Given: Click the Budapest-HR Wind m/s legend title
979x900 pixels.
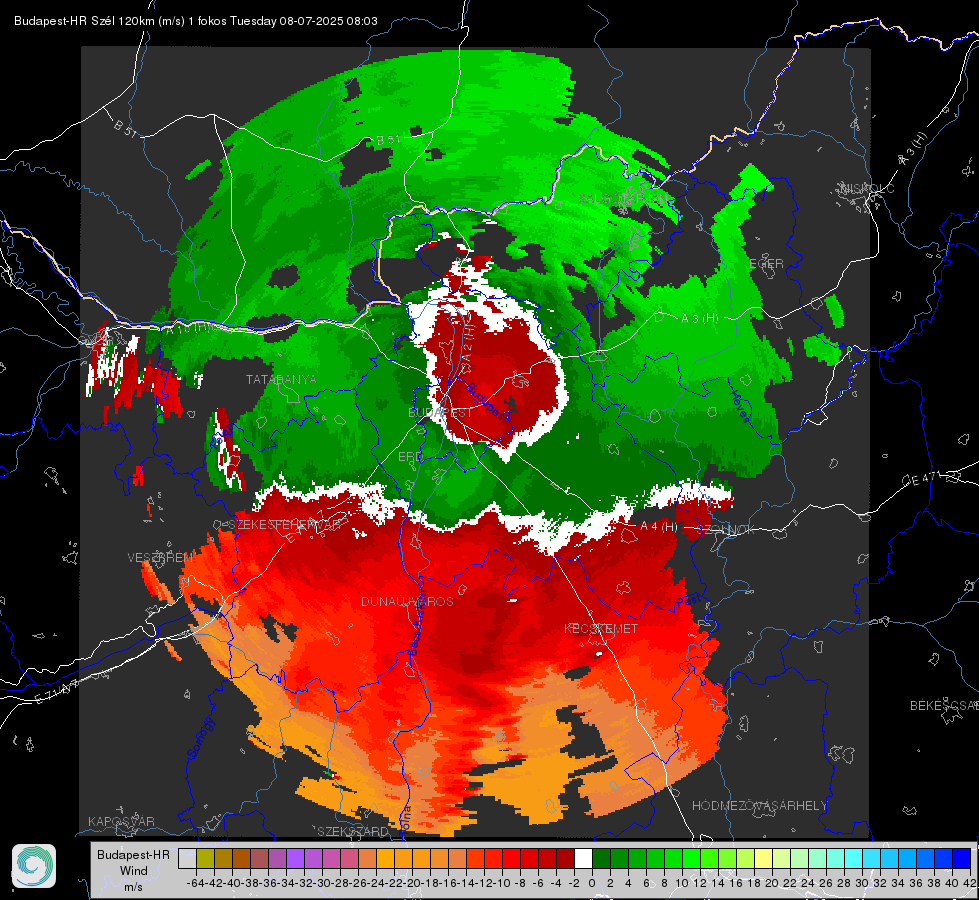Looking at the screenshot, I should pyautogui.click(x=133, y=871).
